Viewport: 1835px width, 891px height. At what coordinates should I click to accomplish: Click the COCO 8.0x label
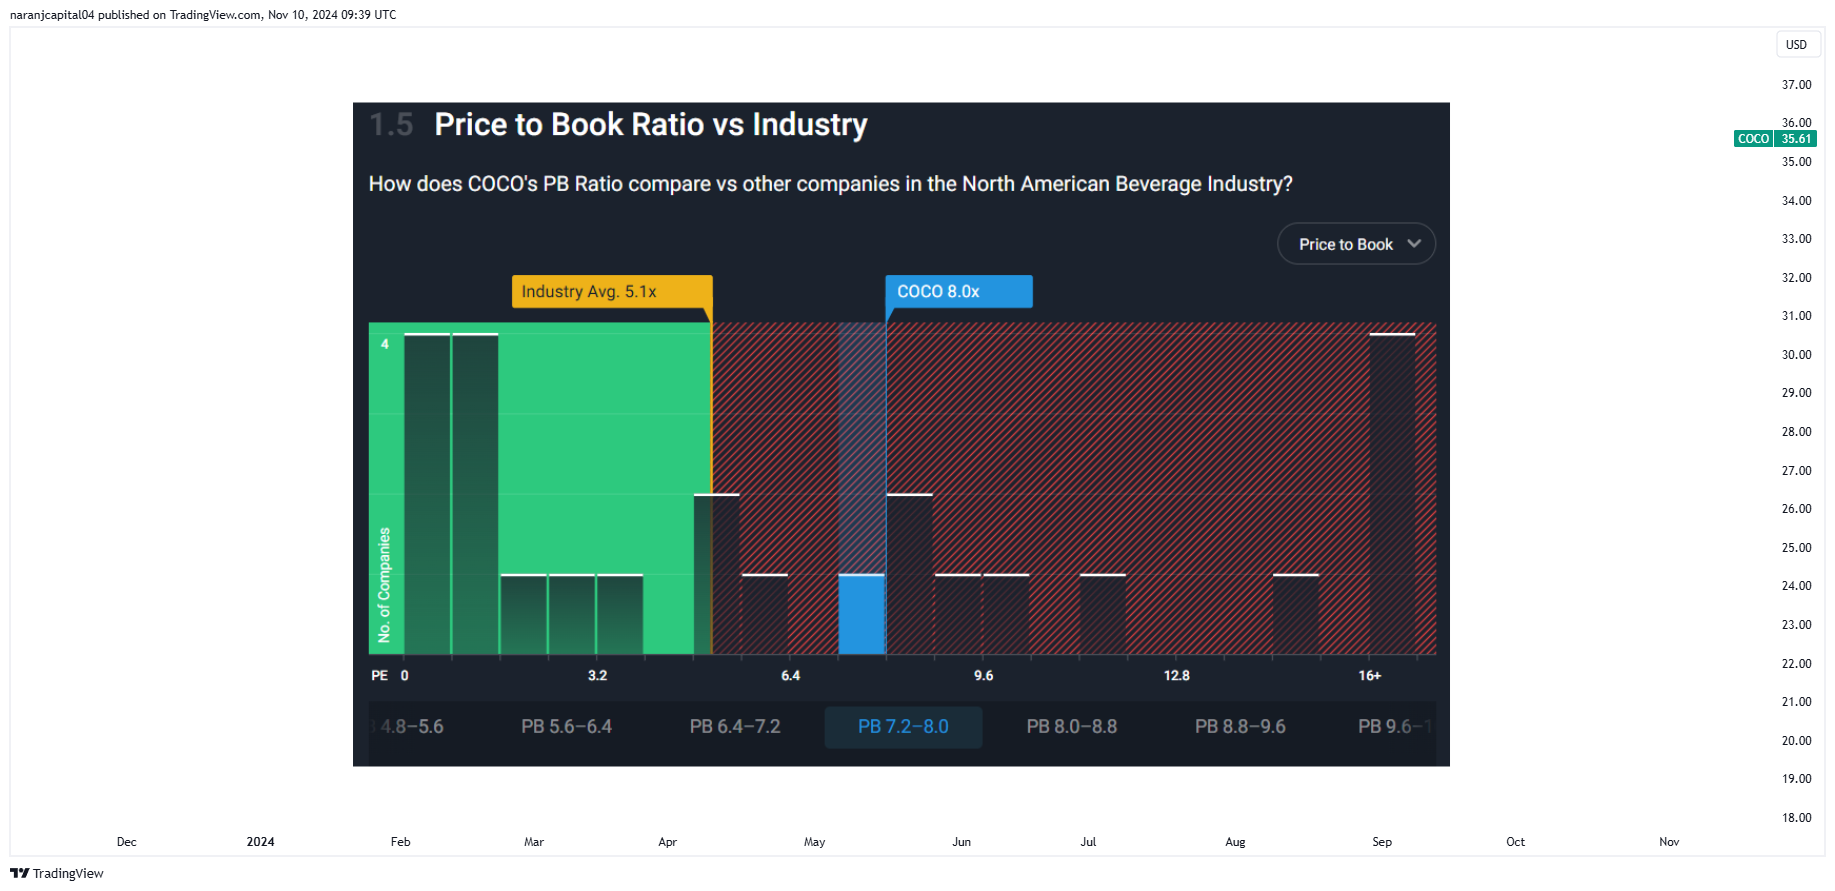coord(959,291)
